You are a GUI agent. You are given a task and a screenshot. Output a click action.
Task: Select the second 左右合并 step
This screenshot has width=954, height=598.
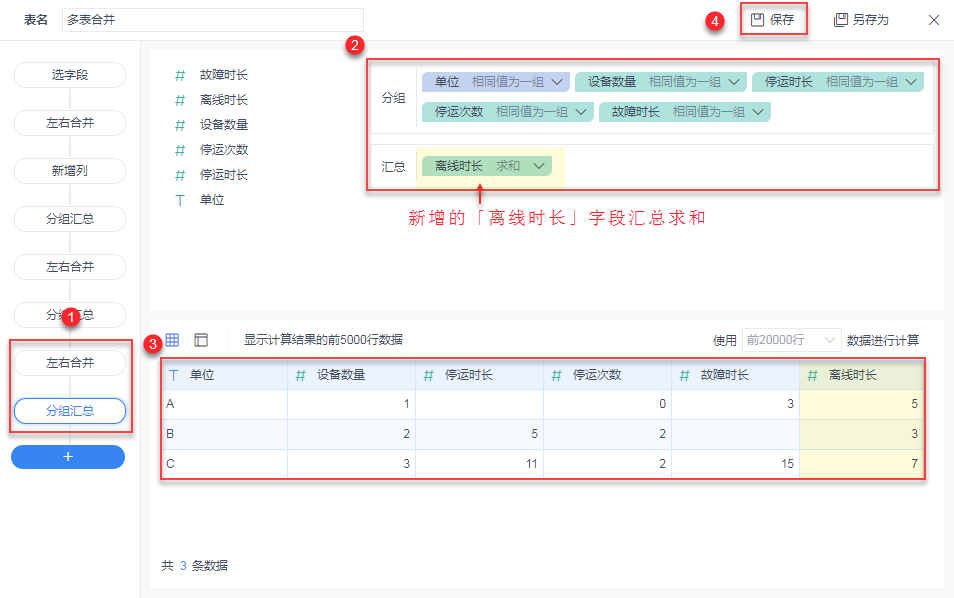coord(70,267)
